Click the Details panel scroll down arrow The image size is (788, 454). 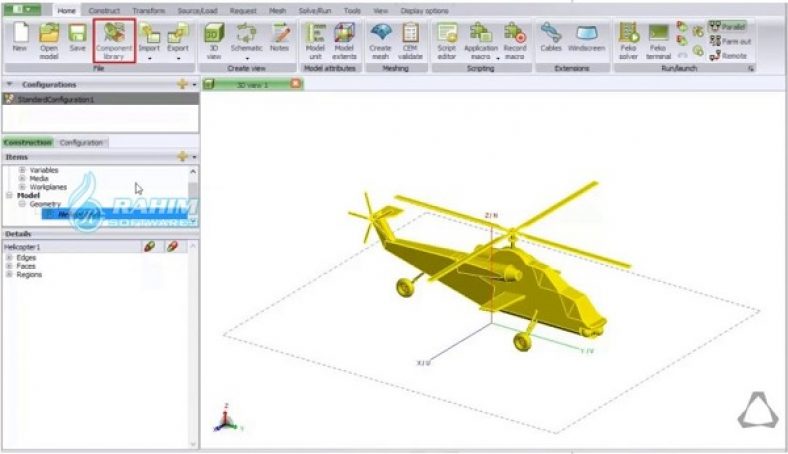click(x=193, y=444)
